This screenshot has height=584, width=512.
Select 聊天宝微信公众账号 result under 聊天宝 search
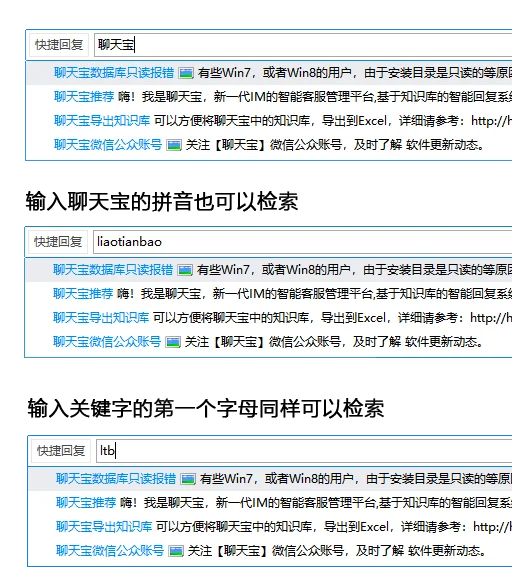[x=108, y=145]
